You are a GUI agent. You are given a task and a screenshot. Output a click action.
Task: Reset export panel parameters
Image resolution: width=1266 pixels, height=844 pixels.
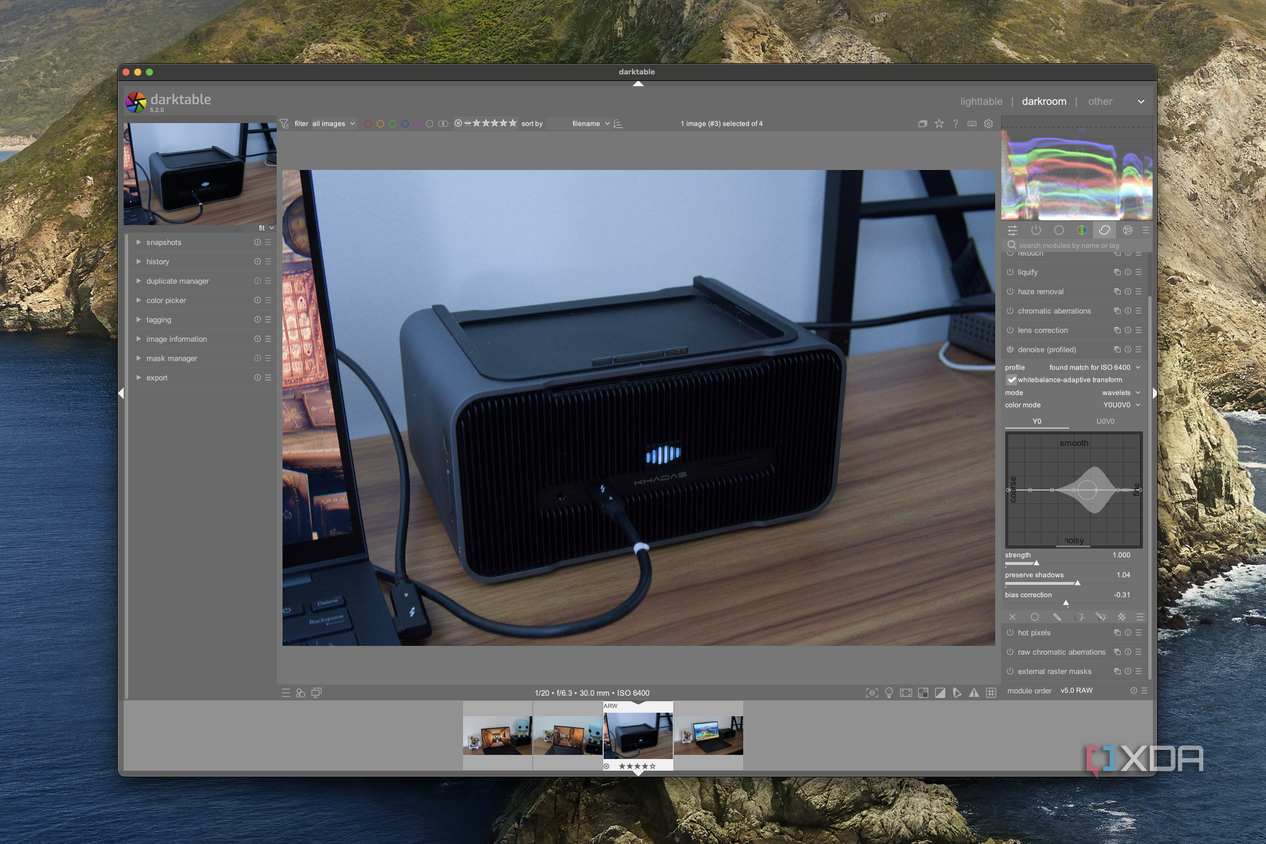[257, 378]
